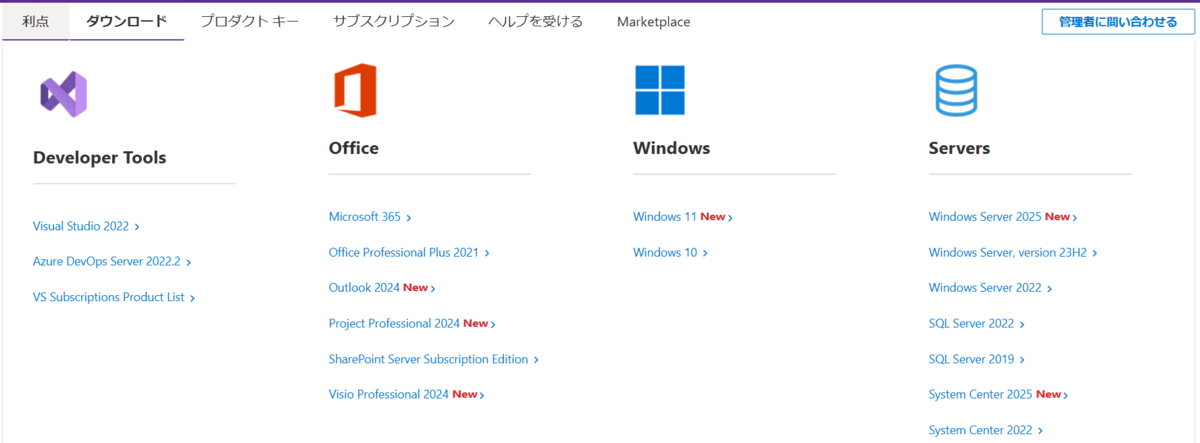This screenshot has width=1200, height=443.
Task: Open the プロダクト キー tab
Action: click(x=249, y=21)
